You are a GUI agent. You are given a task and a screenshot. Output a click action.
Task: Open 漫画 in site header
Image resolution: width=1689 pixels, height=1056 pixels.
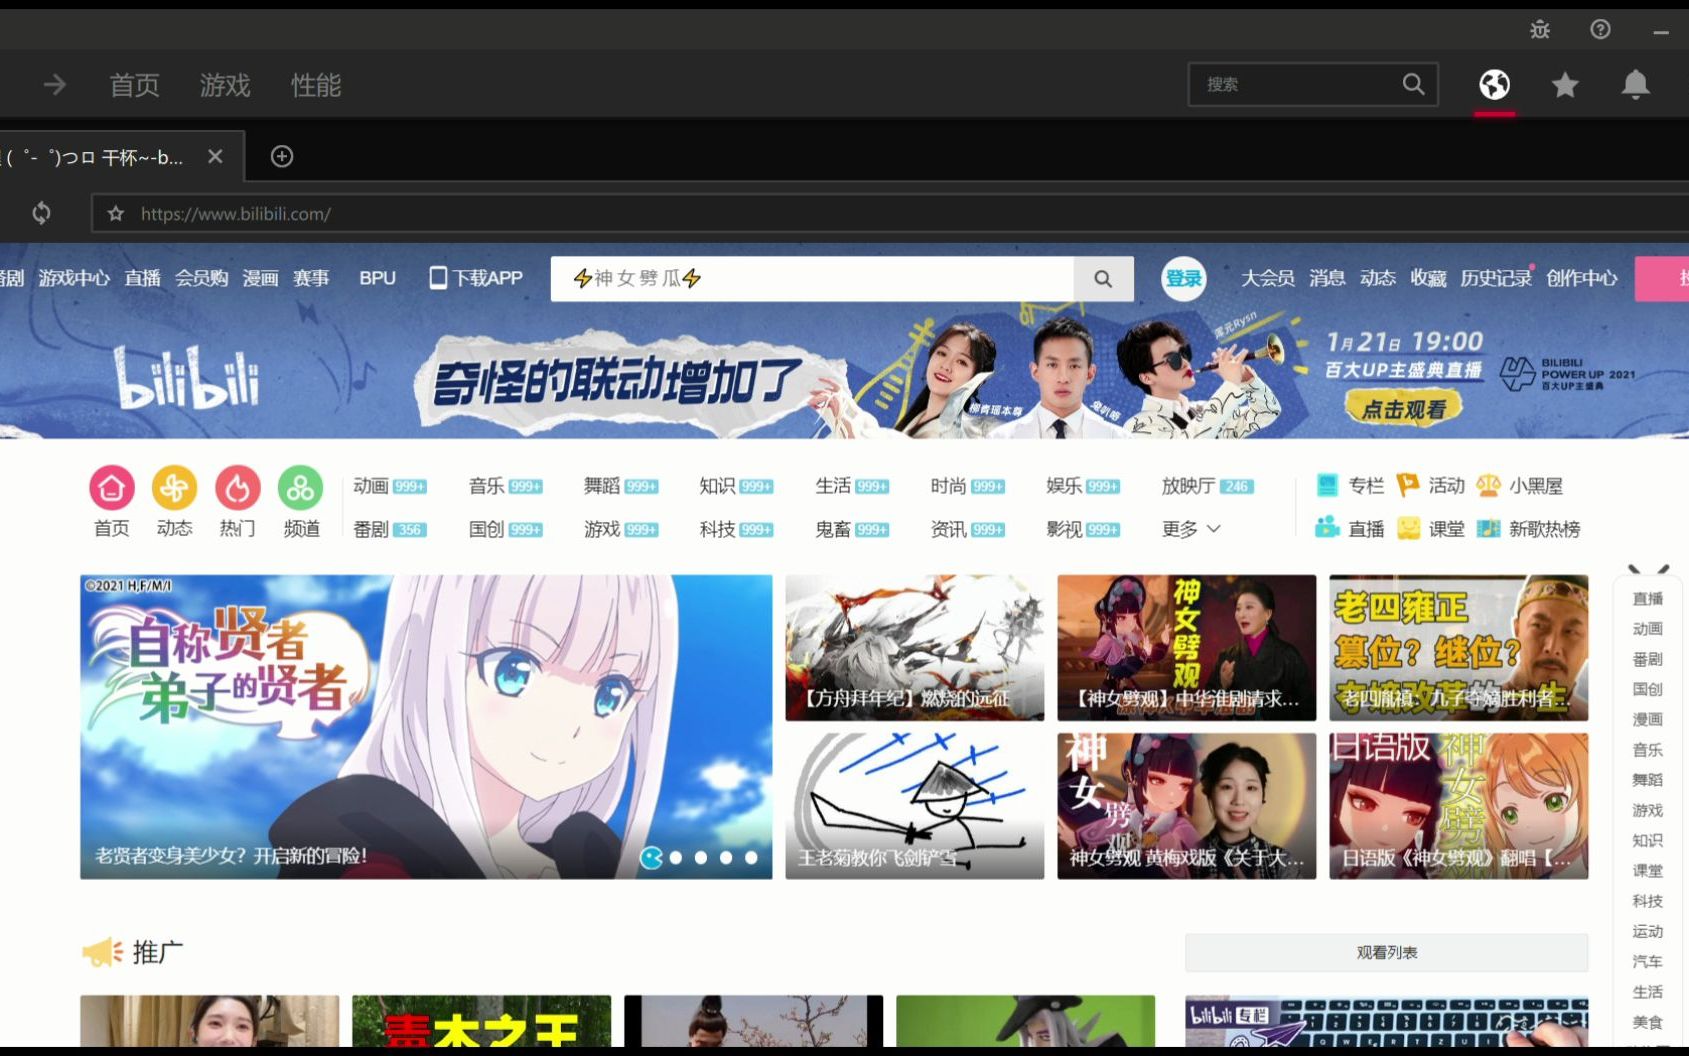[260, 278]
